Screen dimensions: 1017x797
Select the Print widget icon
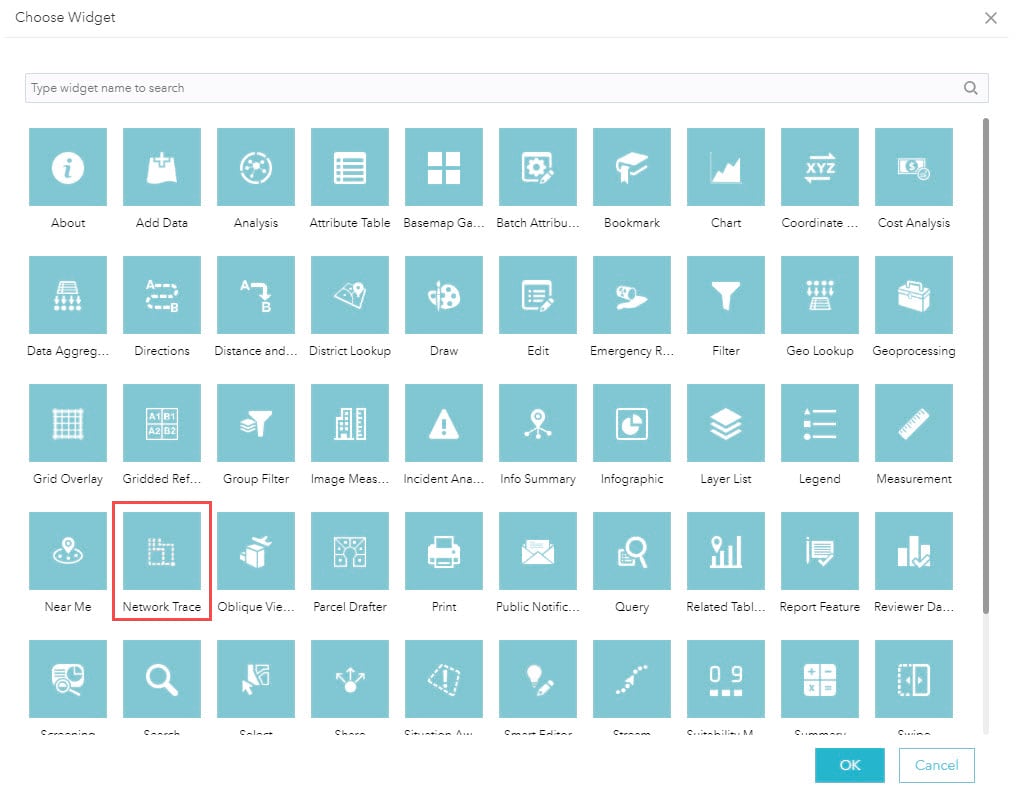[444, 551]
